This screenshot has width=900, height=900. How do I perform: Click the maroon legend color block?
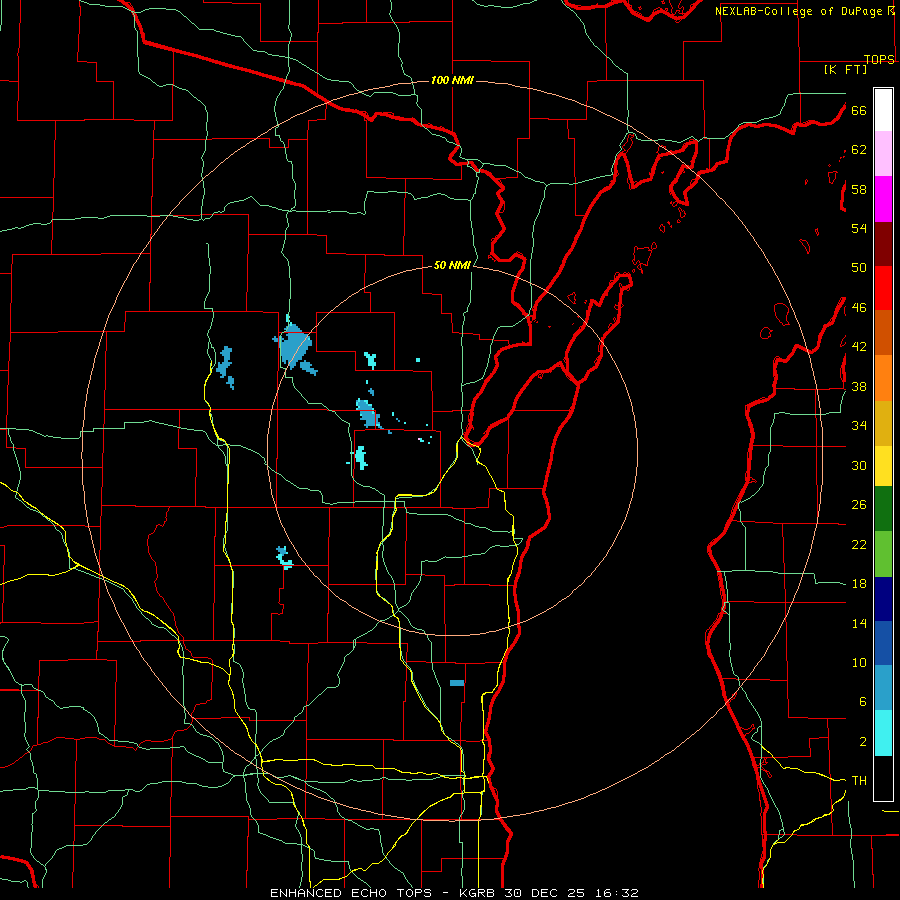point(883,244)
